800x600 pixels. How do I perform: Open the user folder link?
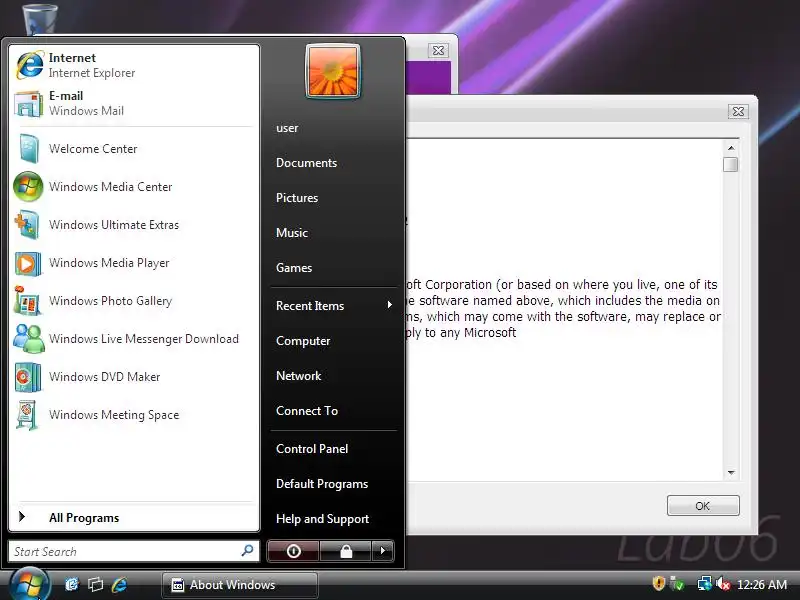click(287, 128)
